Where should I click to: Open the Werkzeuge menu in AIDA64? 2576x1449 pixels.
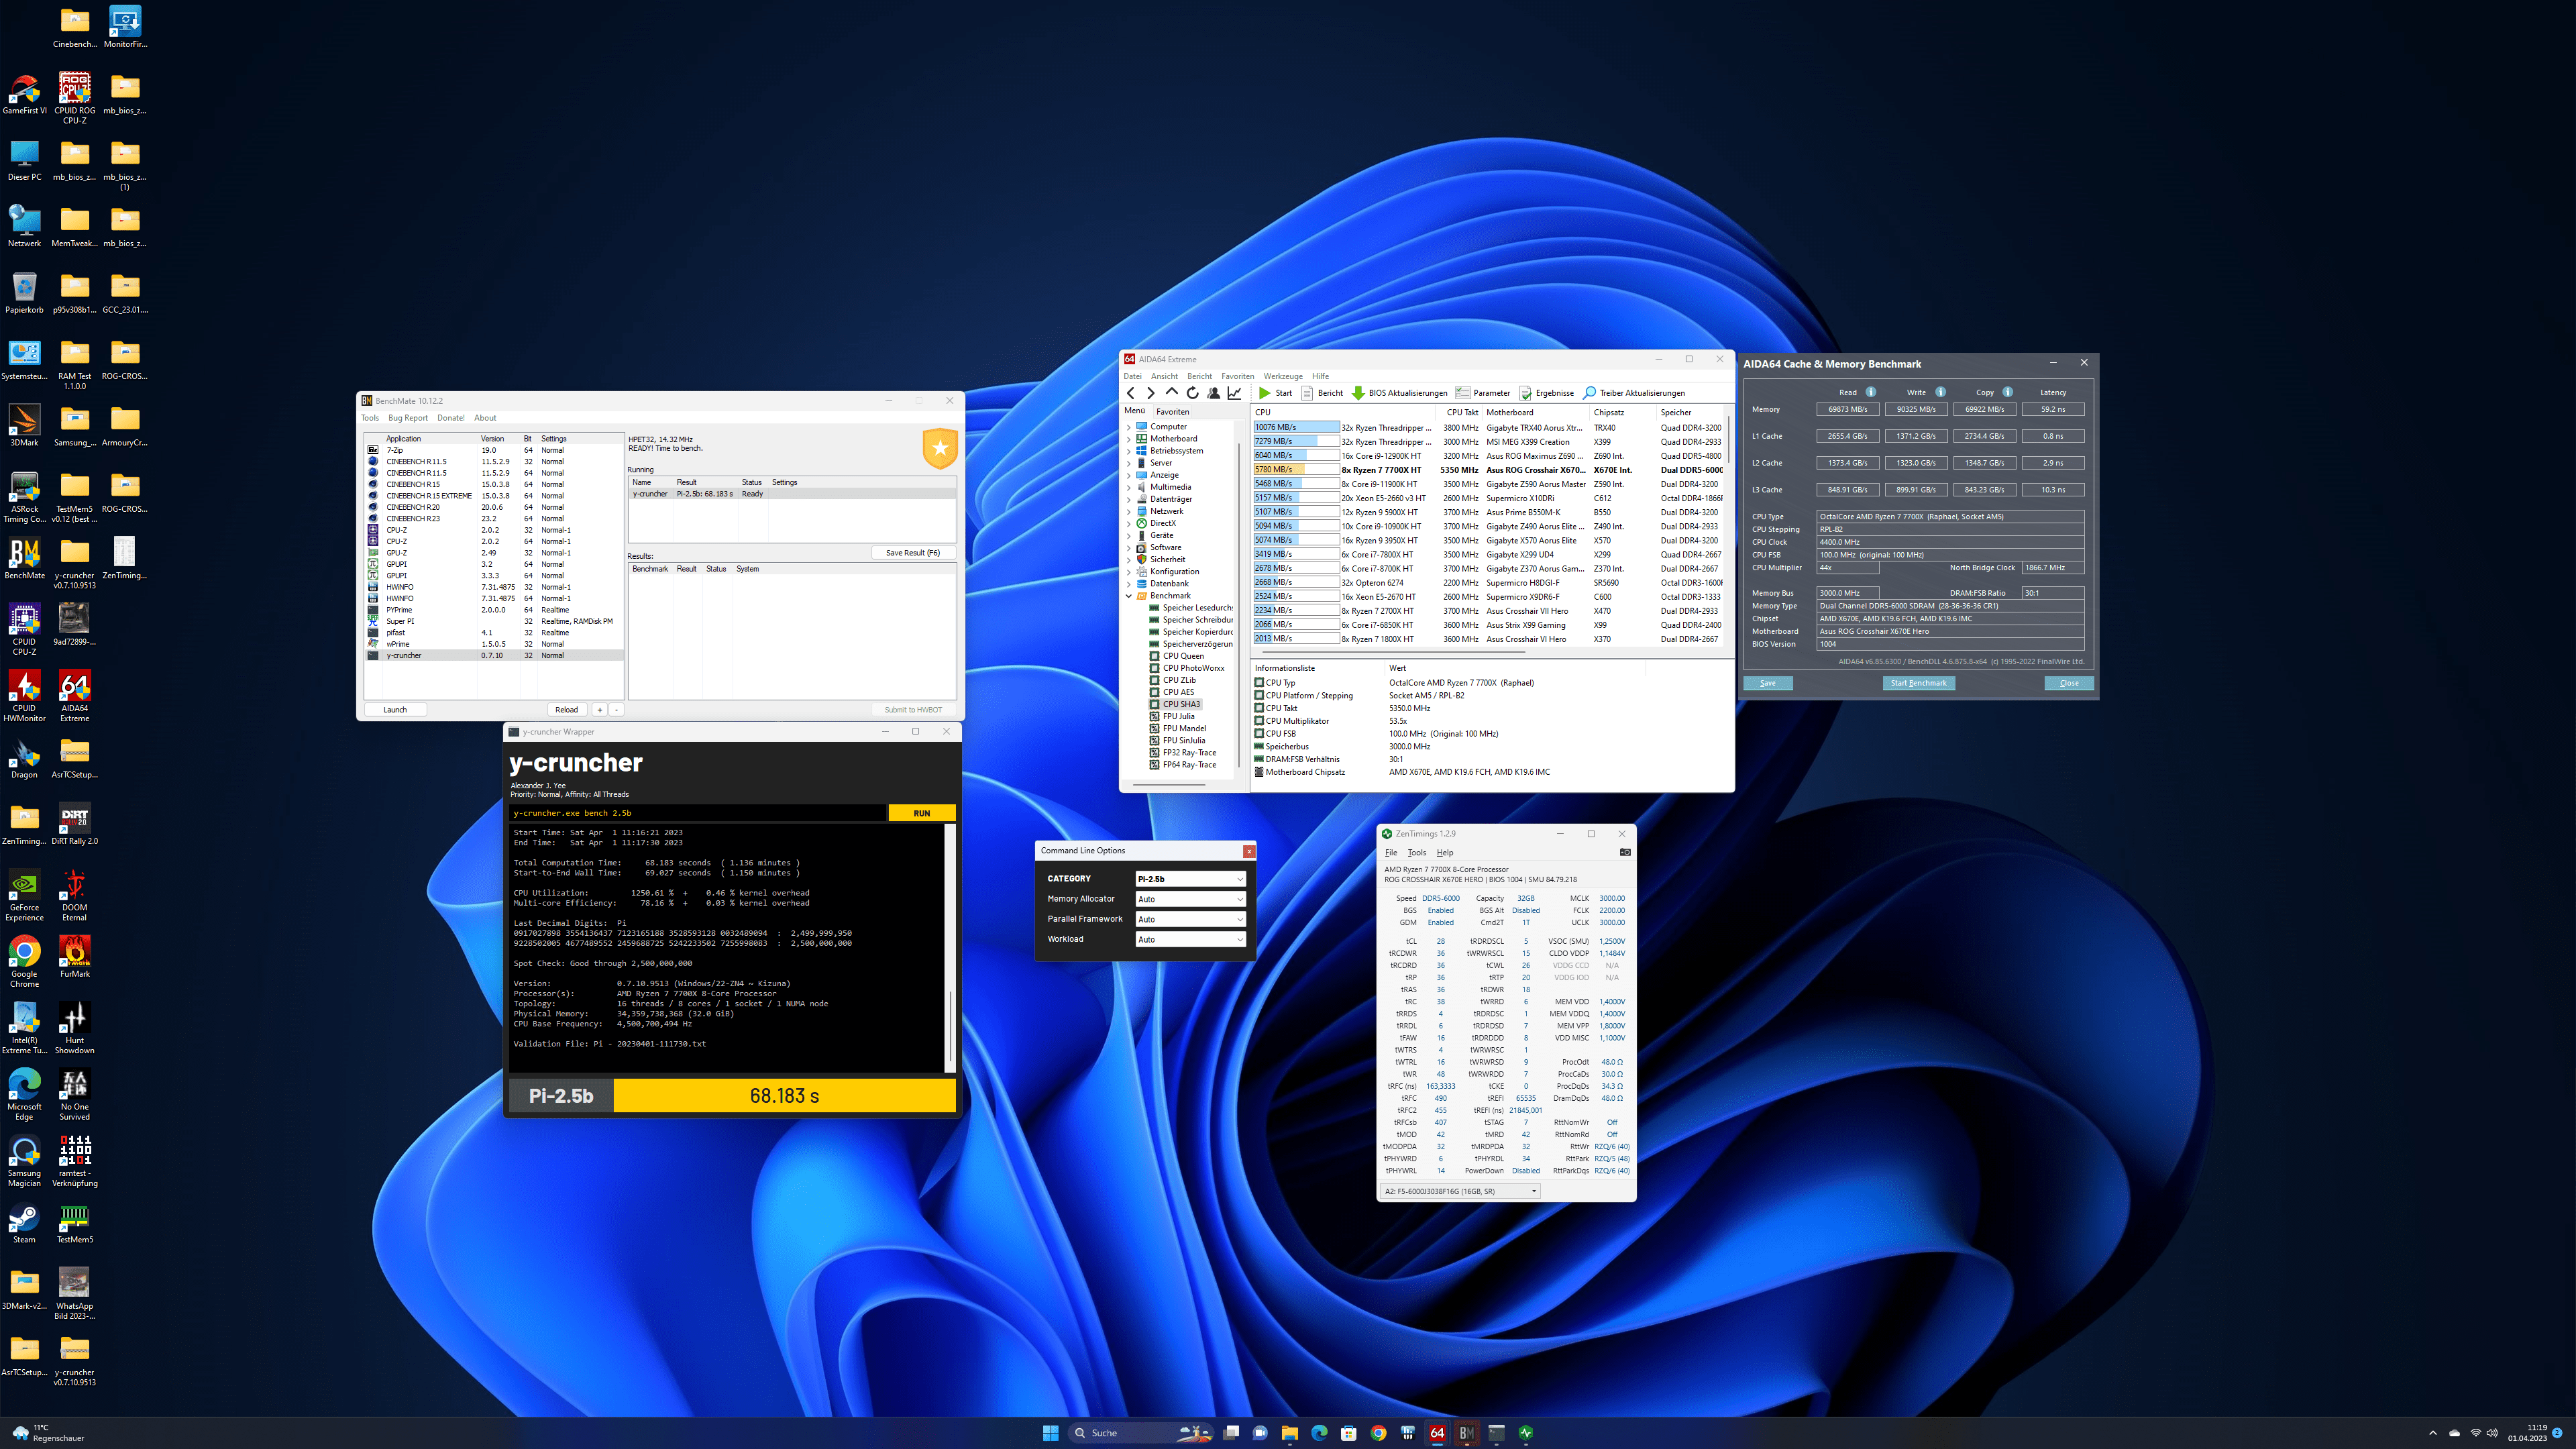(1283, 376)
